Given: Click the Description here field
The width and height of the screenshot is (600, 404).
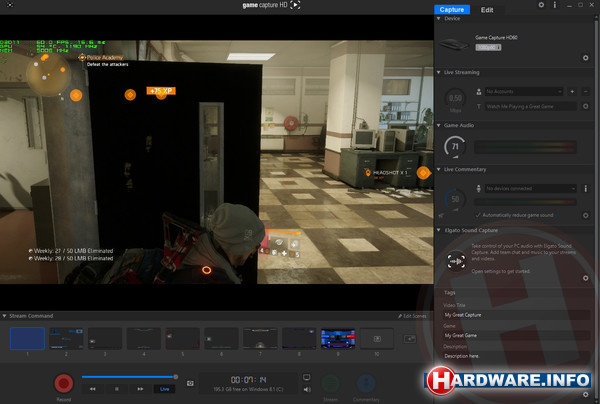Looking at the screenshot, I should pos(516,356).
